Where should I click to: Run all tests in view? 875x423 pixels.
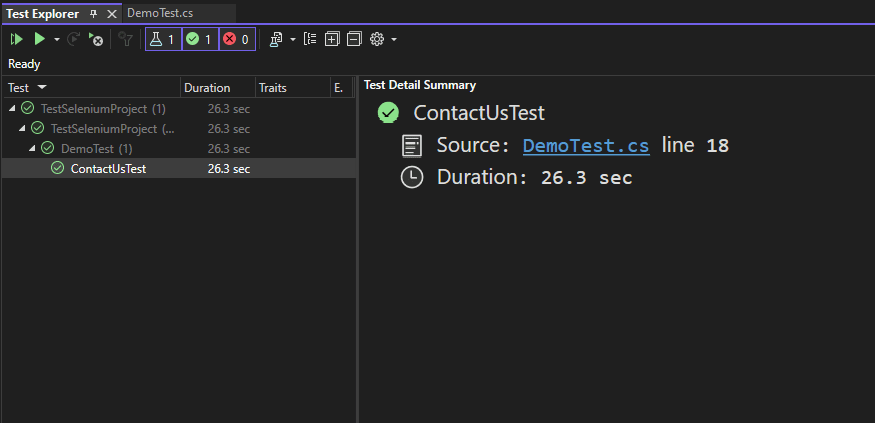[17, 40]
